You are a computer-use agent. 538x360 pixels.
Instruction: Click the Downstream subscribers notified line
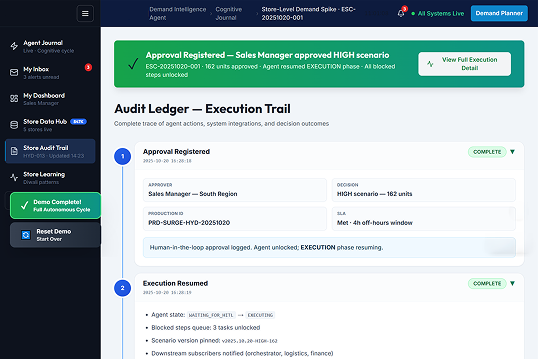(242, 353)
